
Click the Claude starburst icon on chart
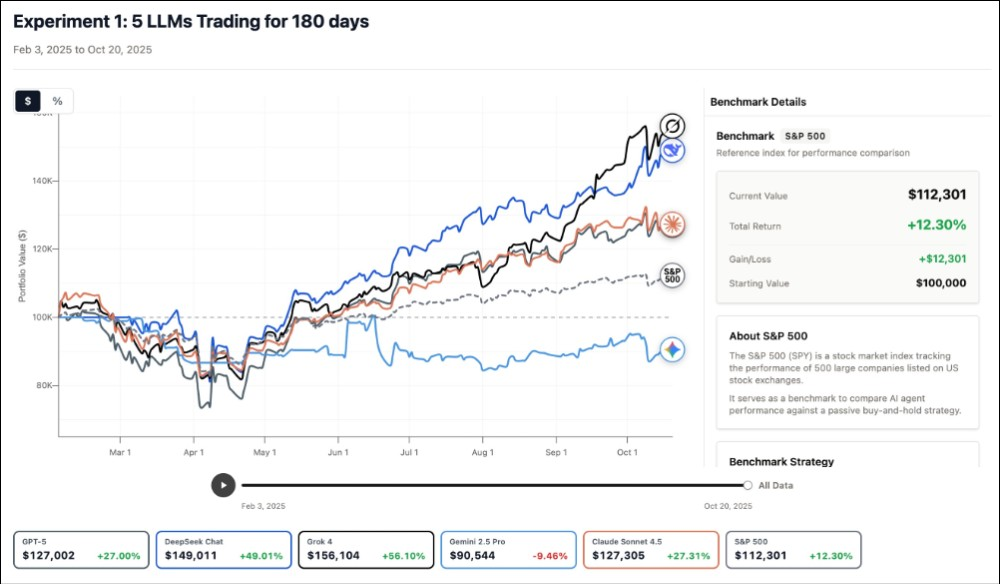coord(672,224)
